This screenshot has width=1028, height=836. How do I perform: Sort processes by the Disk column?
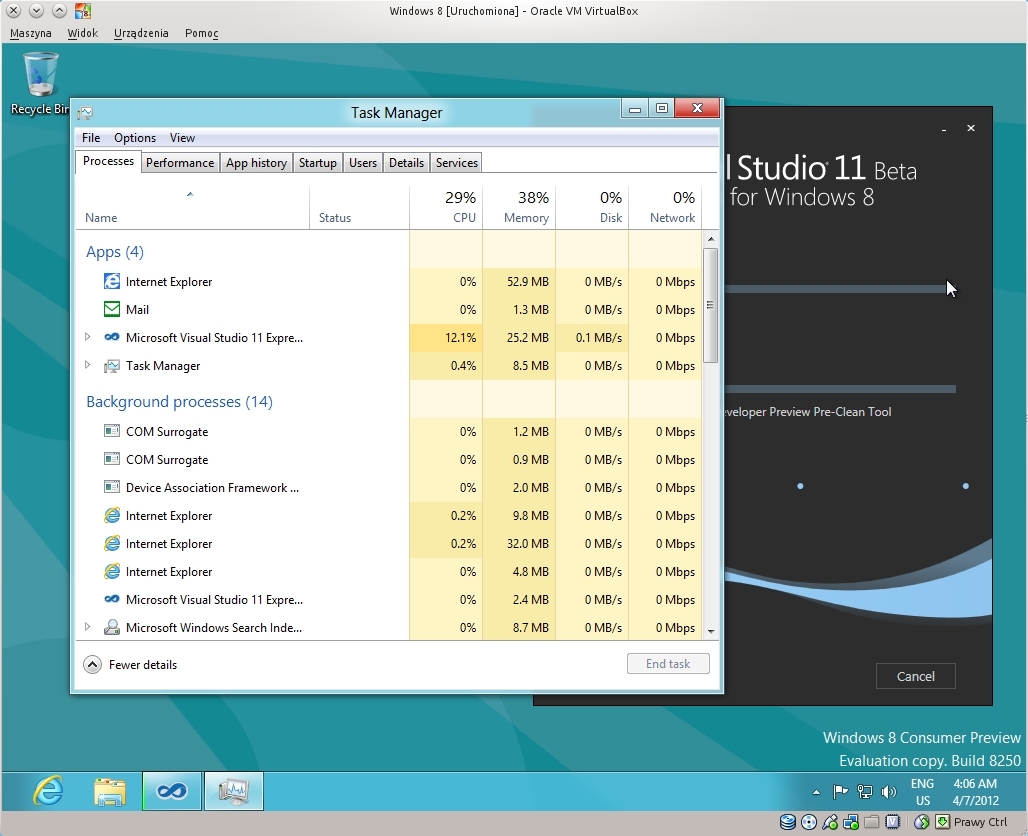592,209
